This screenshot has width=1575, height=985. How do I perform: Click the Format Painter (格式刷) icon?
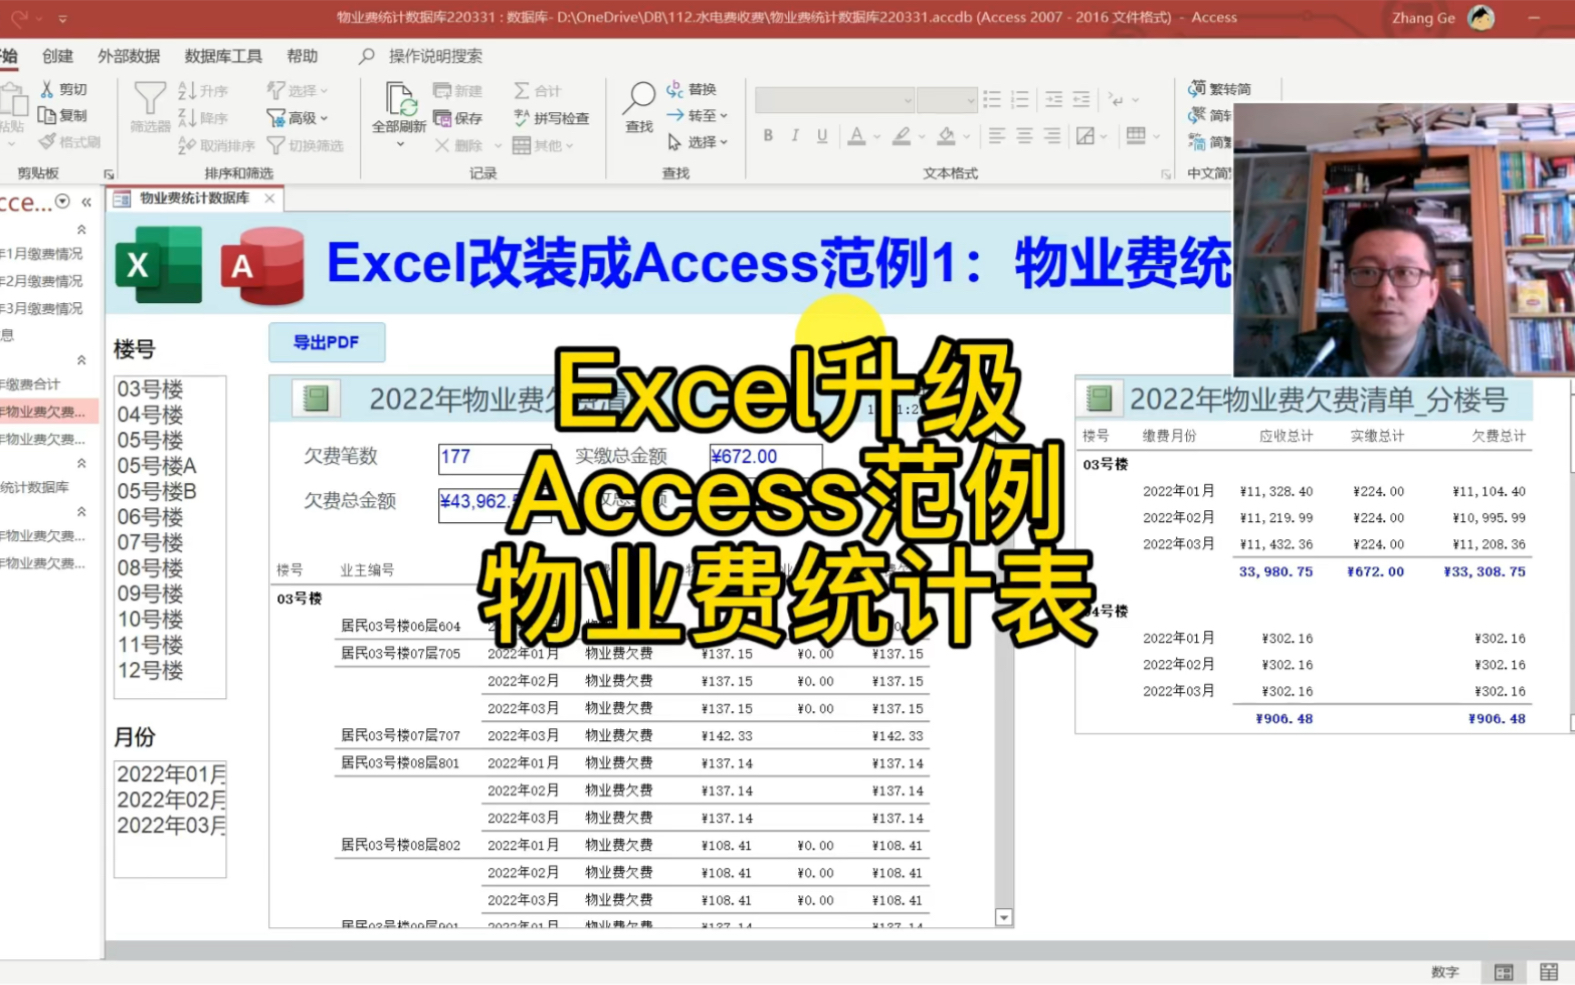[47, 141]
